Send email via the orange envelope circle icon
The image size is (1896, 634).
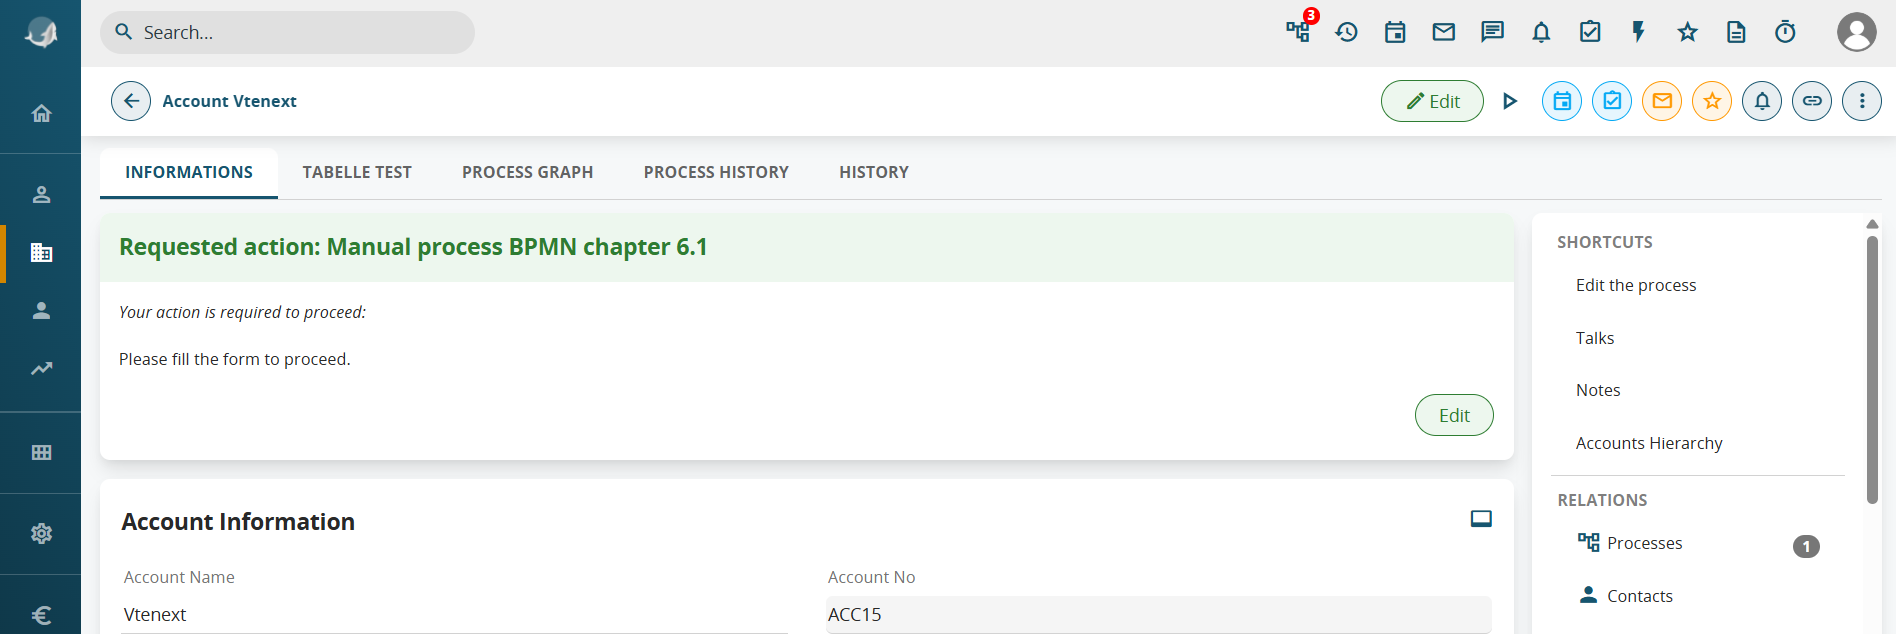tap(1662, 101)
